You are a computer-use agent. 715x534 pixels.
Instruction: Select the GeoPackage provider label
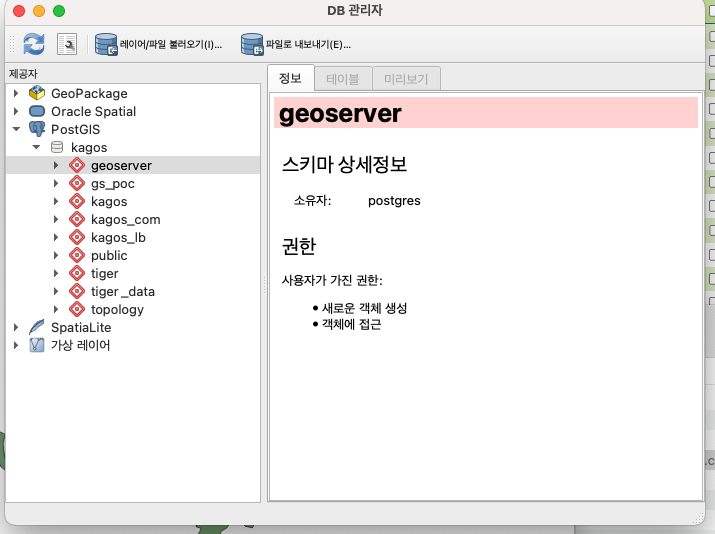click(x=89, y=93)
